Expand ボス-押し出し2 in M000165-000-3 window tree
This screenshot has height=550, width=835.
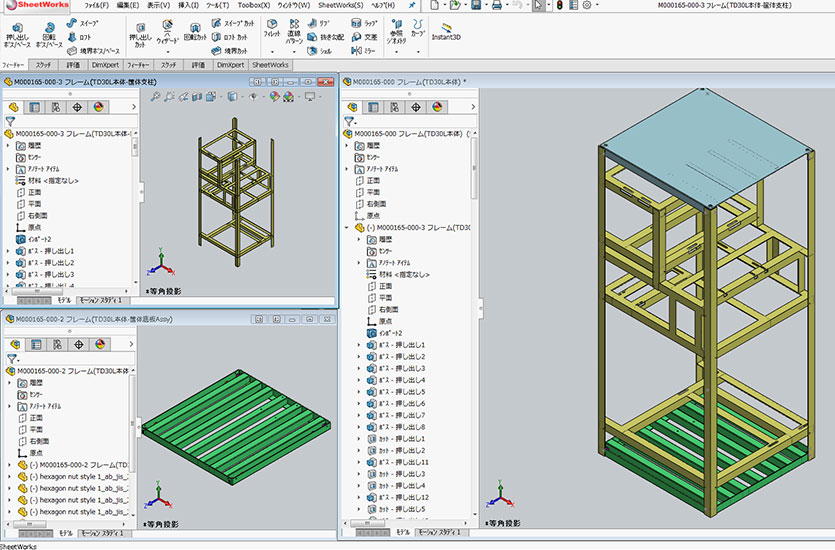(8, 262)
